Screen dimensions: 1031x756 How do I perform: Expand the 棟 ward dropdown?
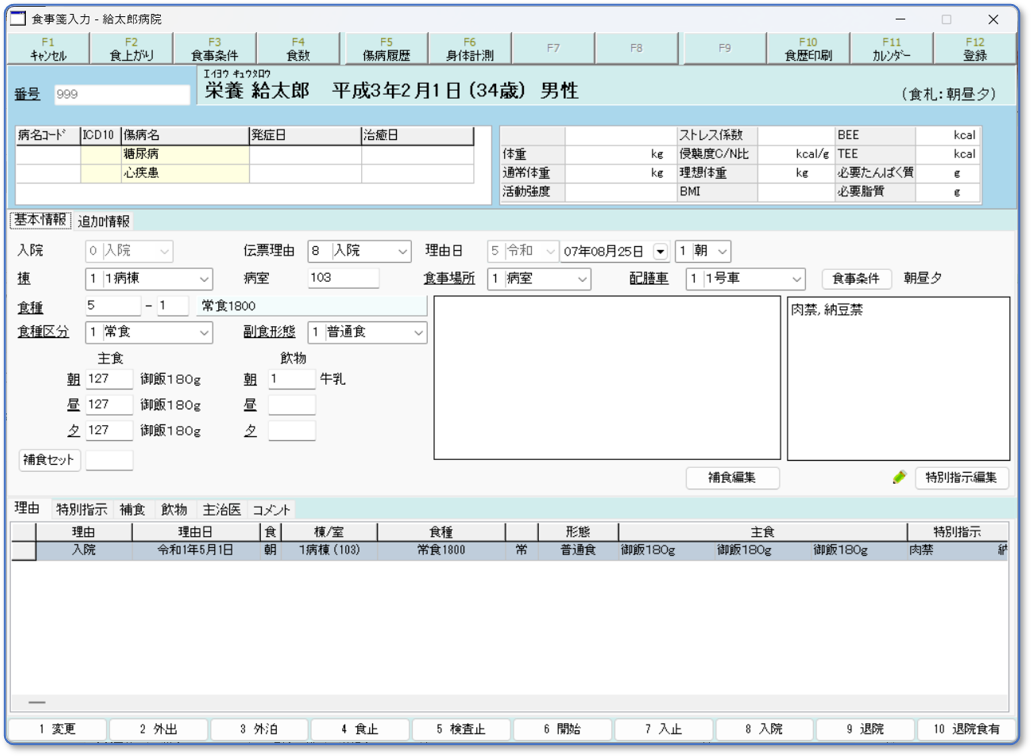pos(204,279)
